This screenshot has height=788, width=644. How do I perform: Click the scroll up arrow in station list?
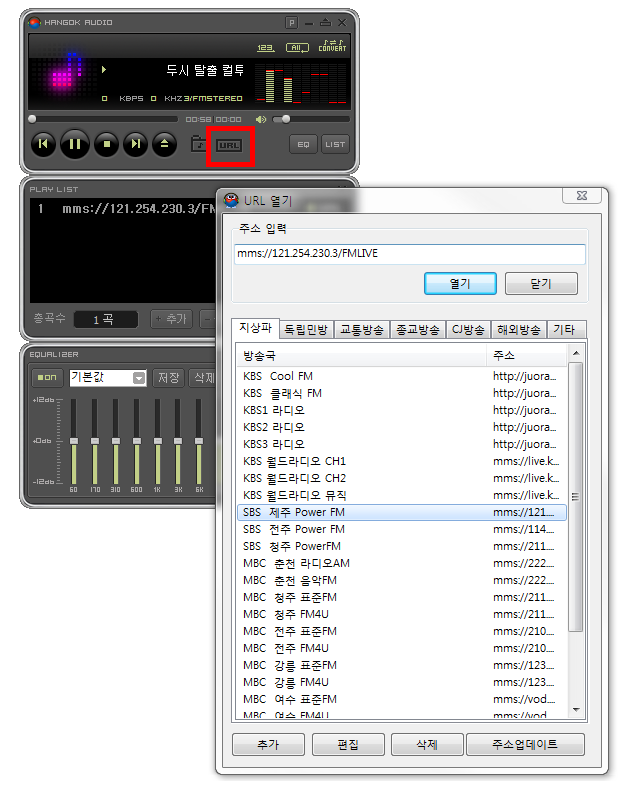point(576,353)
